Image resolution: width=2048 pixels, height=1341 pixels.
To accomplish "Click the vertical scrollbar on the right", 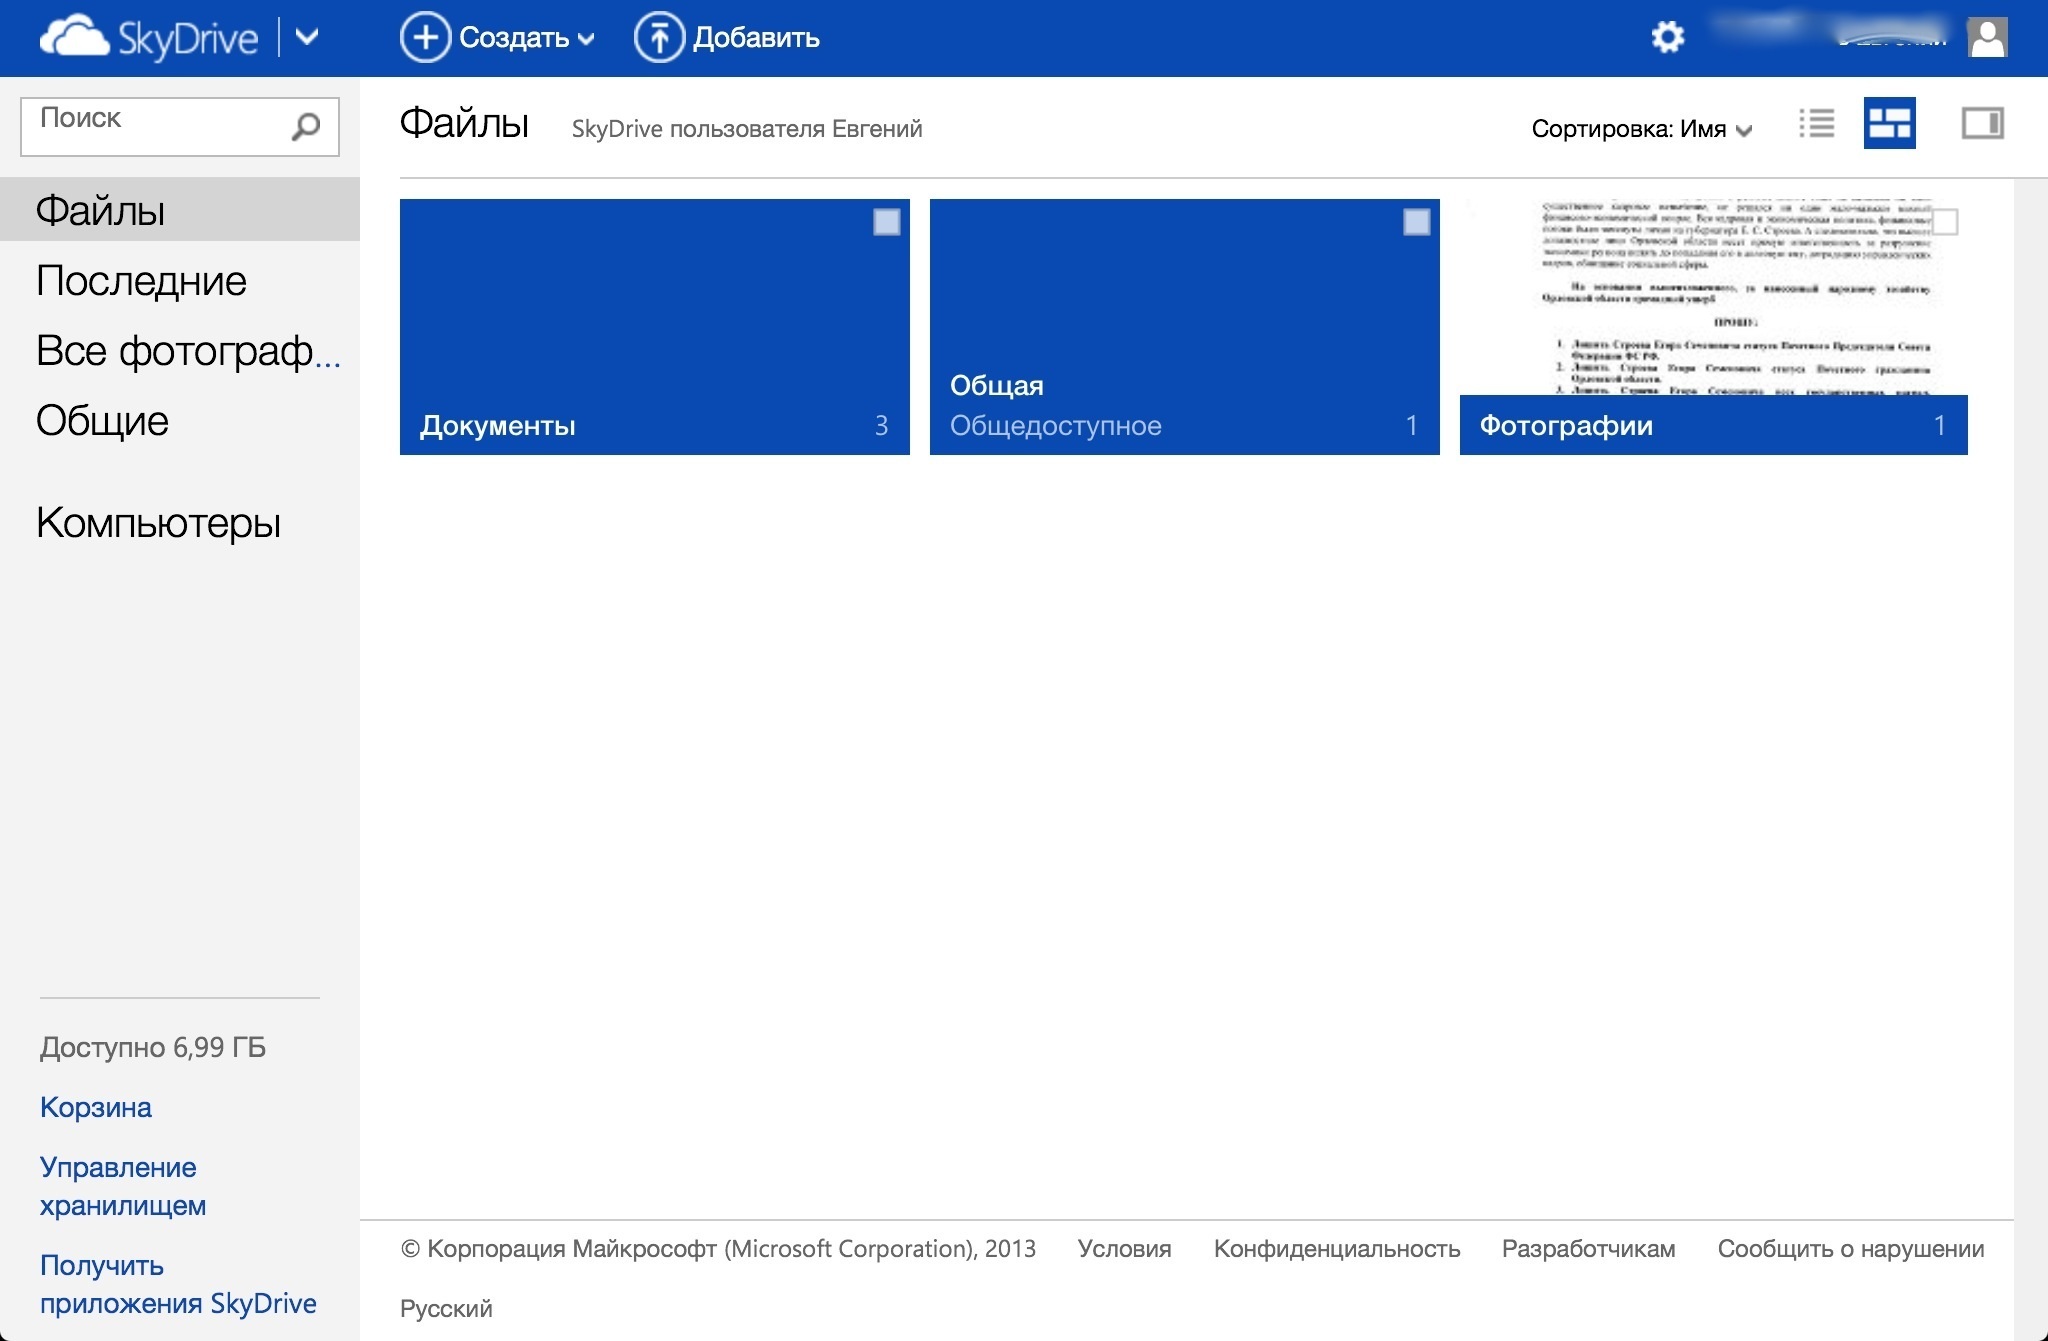I will pyautogui.click(x=2030, y=759).
